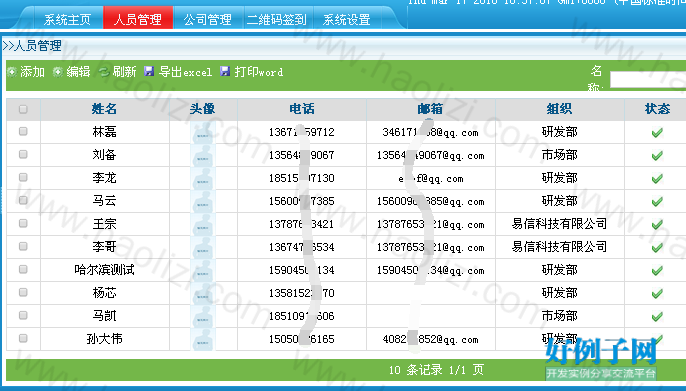The height and width of the screenshot is (391, 686).
Task: Click the 编辑 edit icon
Action: click(x=58, y=72)
